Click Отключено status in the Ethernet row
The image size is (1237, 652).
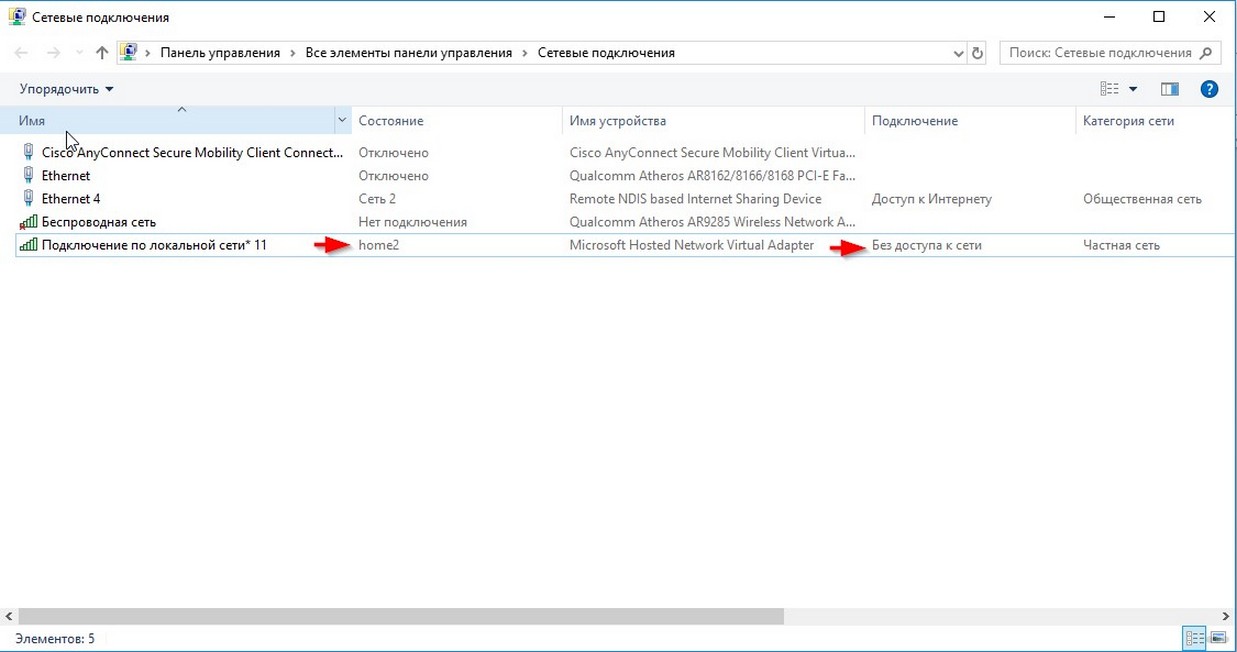(x=393, y=176)
